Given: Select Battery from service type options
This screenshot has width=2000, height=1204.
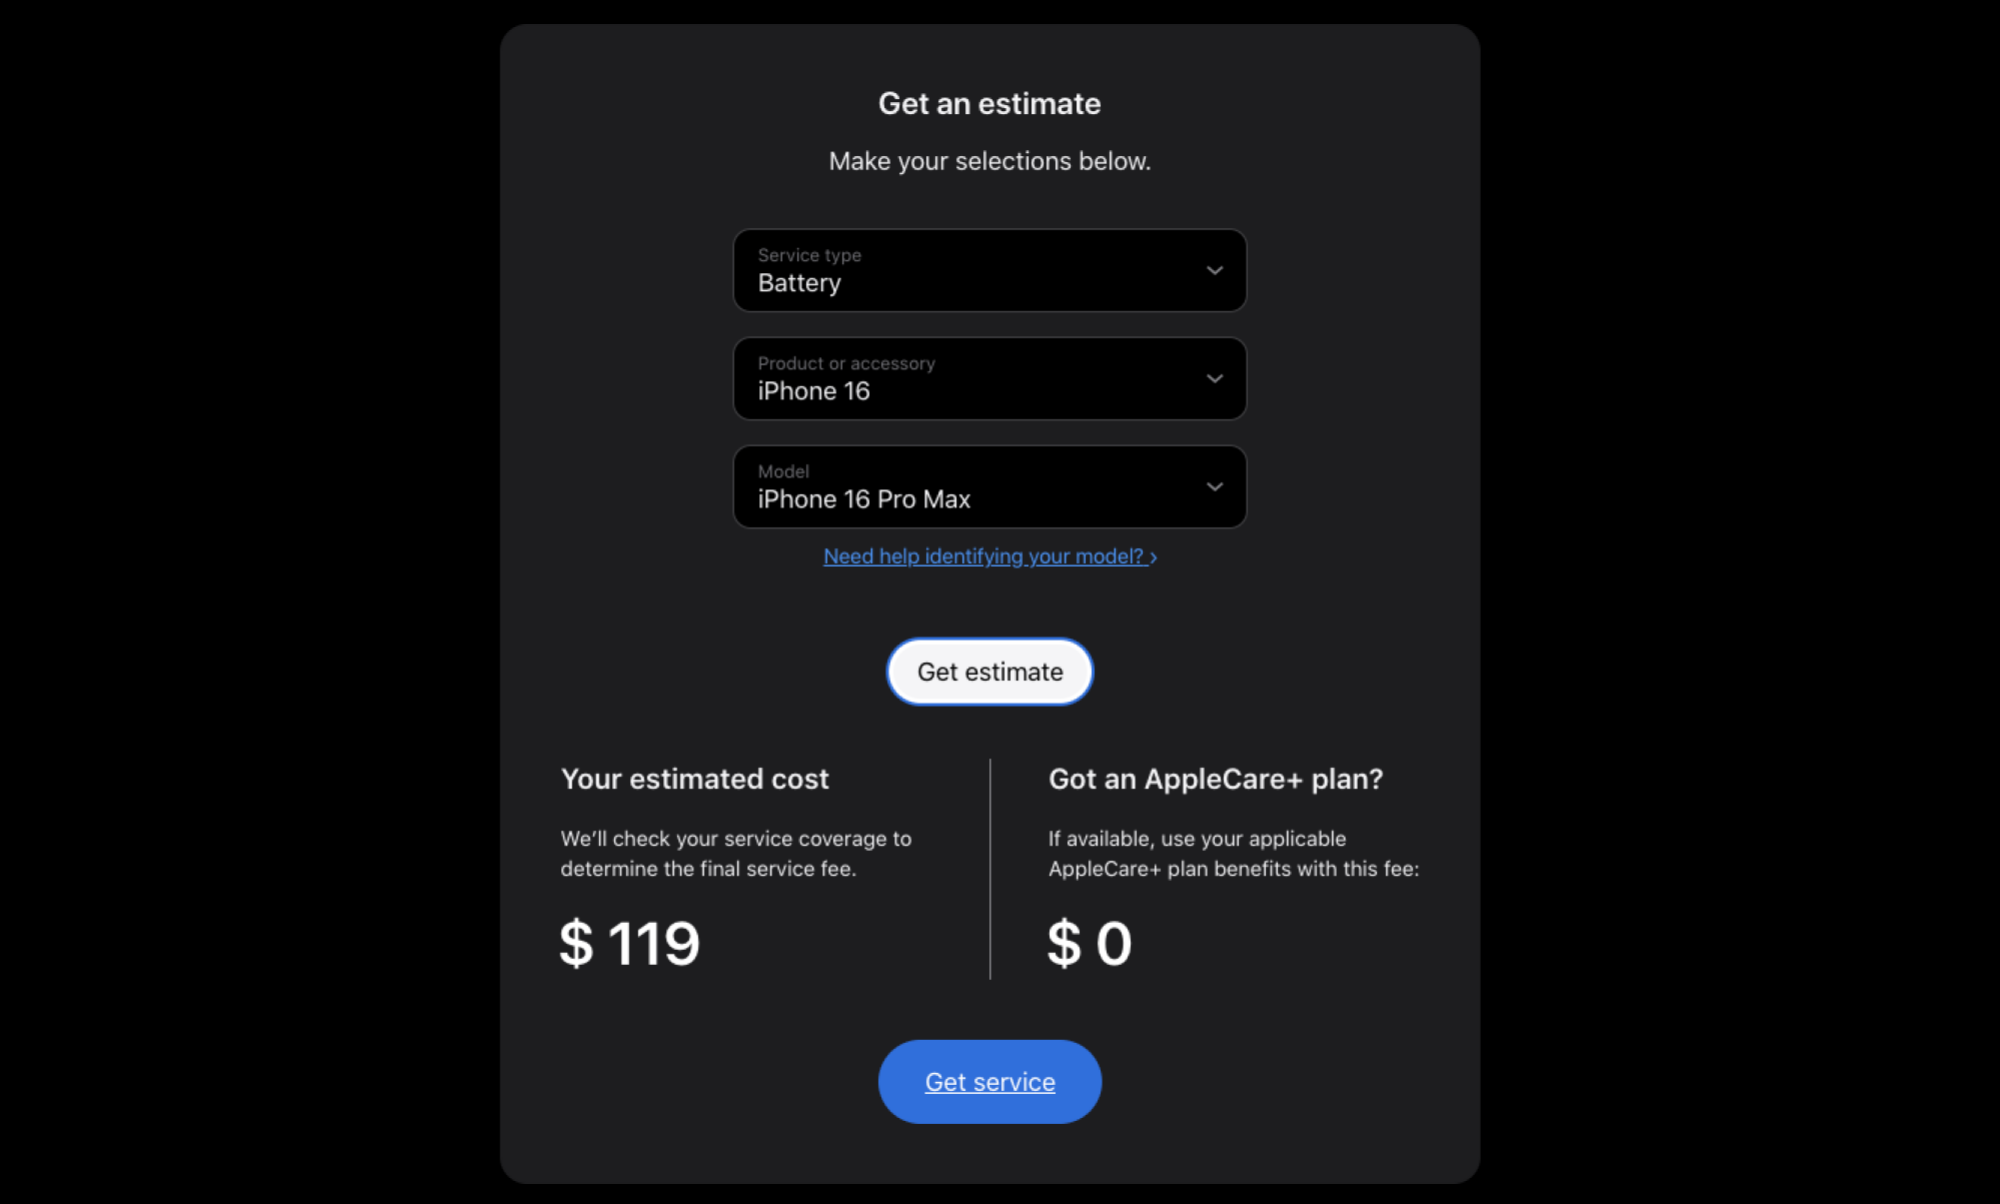Looking at the screenshot, I should click(x=990, y=270).
